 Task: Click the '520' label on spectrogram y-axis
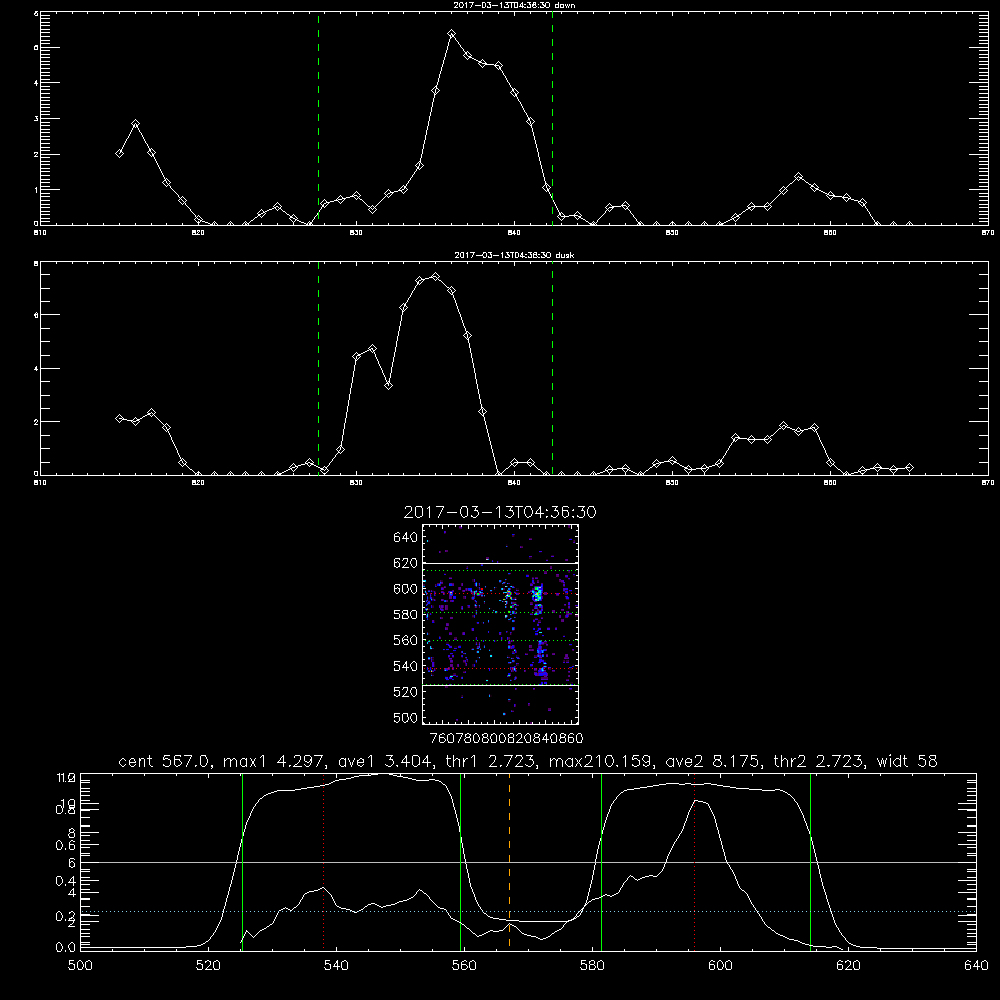pyautogui.click(x=406, y=692)
